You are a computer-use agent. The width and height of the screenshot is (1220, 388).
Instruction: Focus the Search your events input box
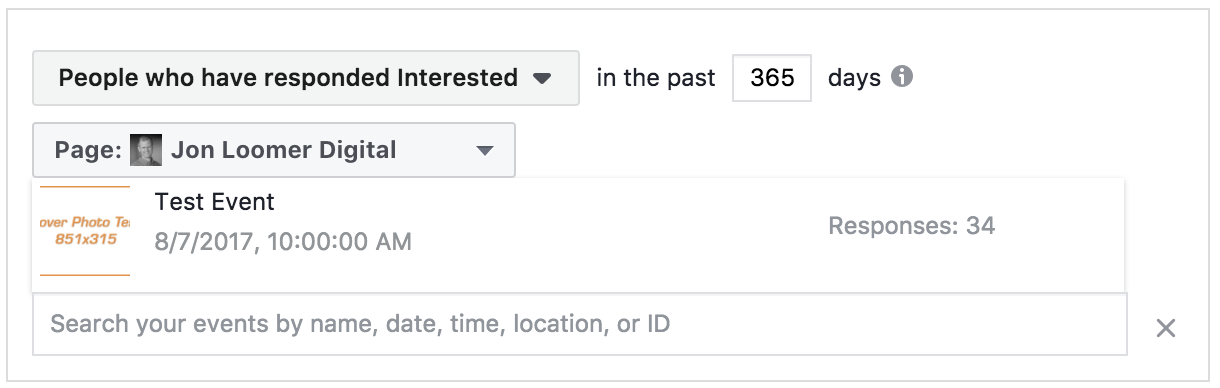[580, 324]
